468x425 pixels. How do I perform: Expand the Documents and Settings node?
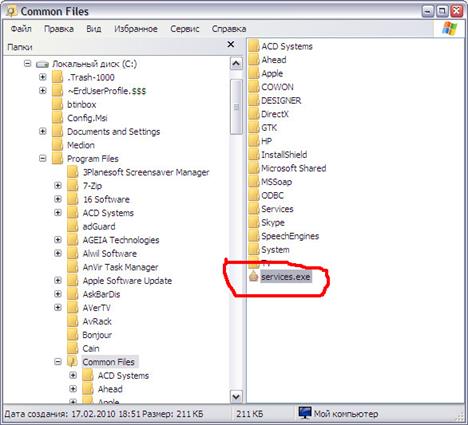click(x=42, y=131)
